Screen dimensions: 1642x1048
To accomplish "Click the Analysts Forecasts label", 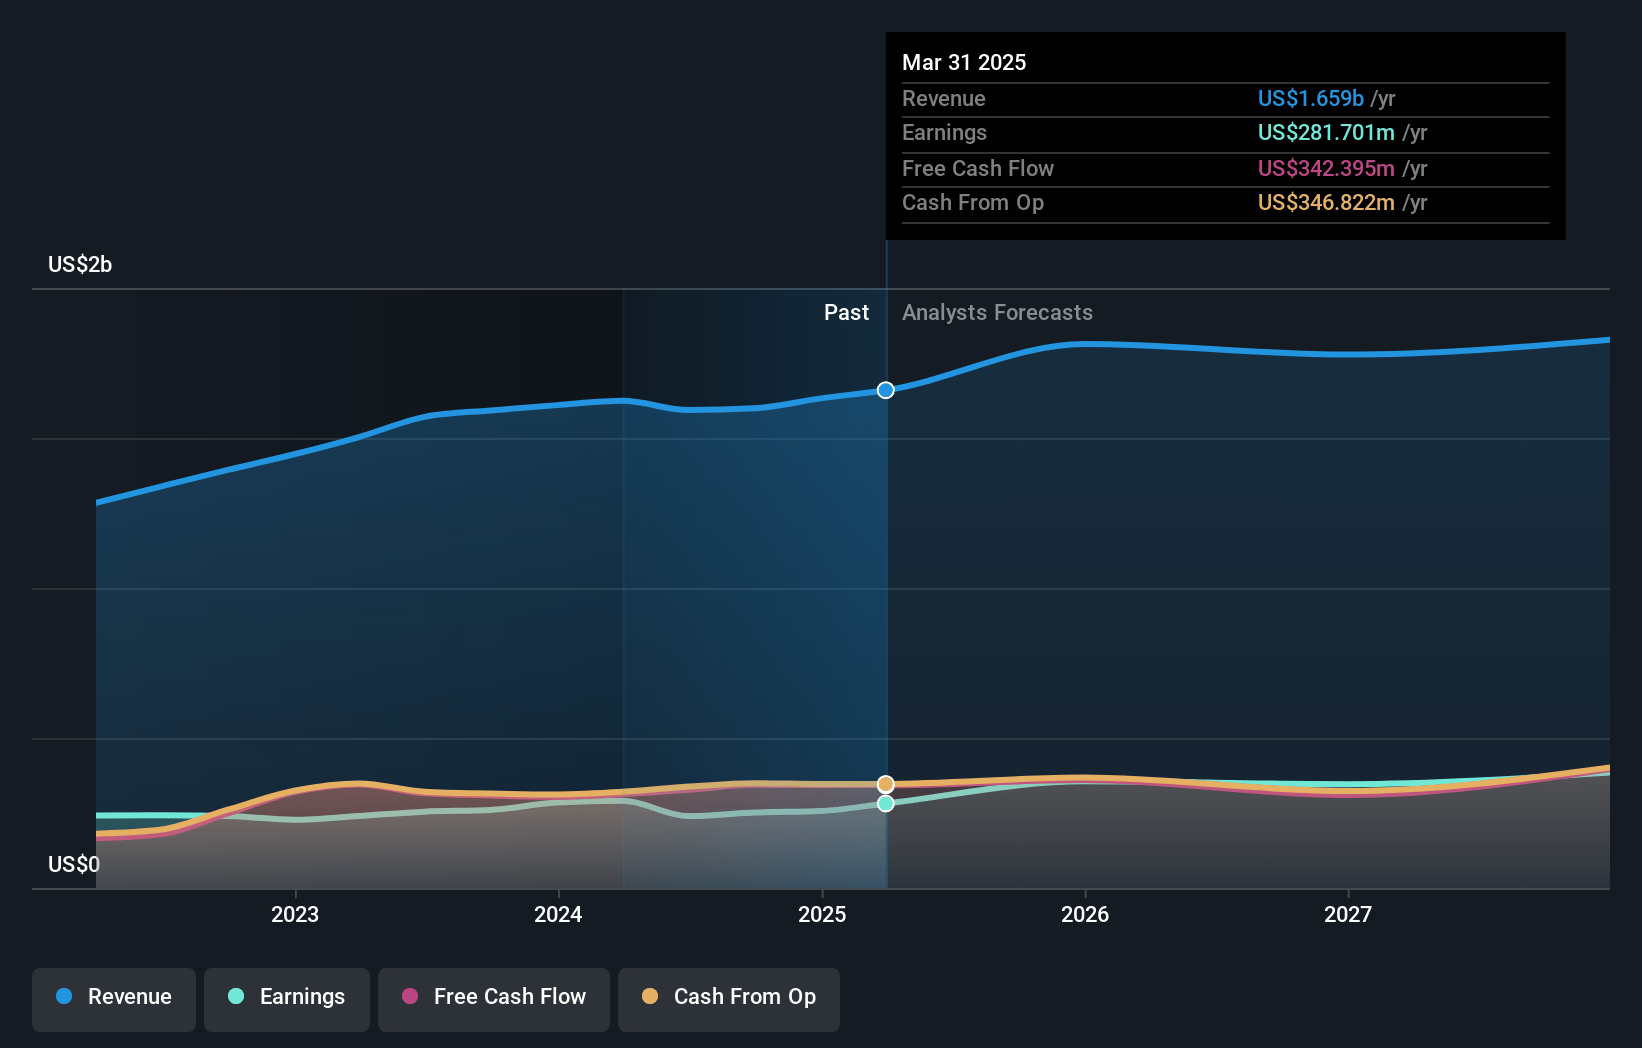I will coord(997,312).
